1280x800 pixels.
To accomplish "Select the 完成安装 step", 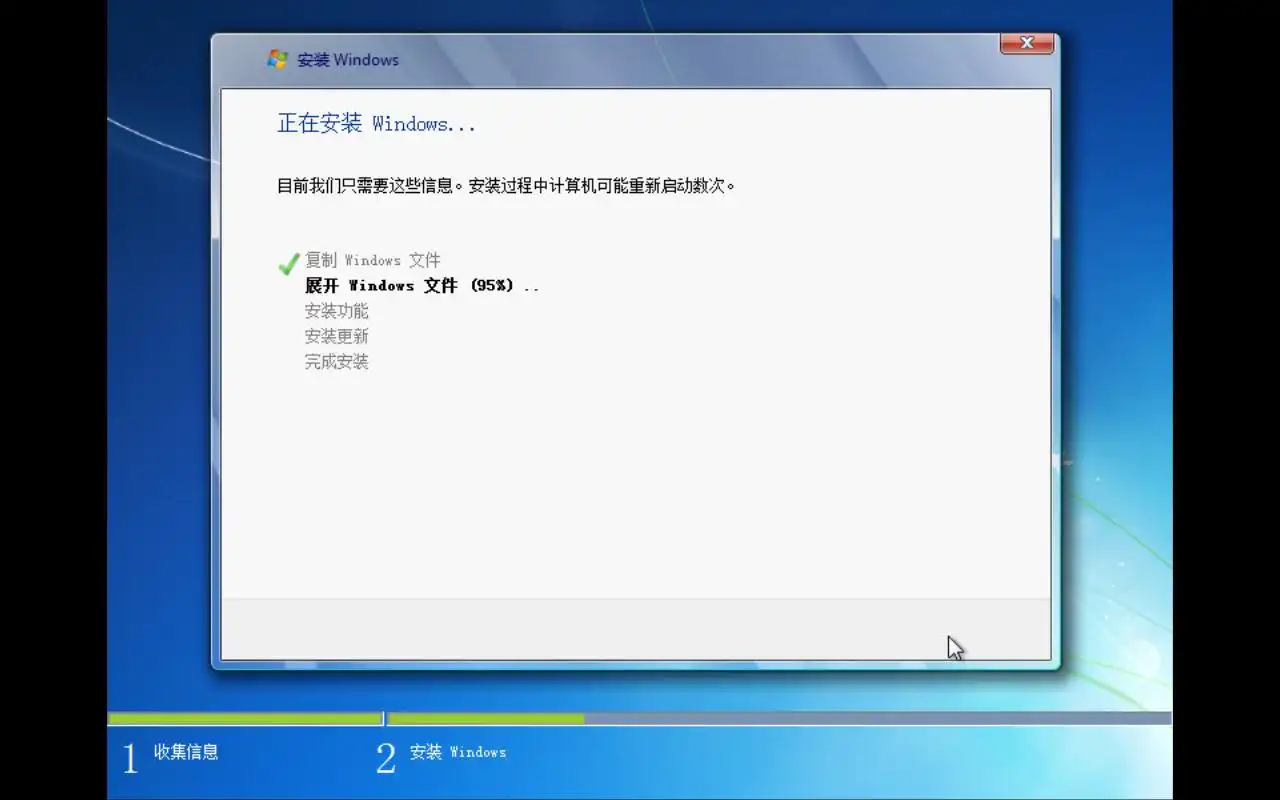I will 337,362.
